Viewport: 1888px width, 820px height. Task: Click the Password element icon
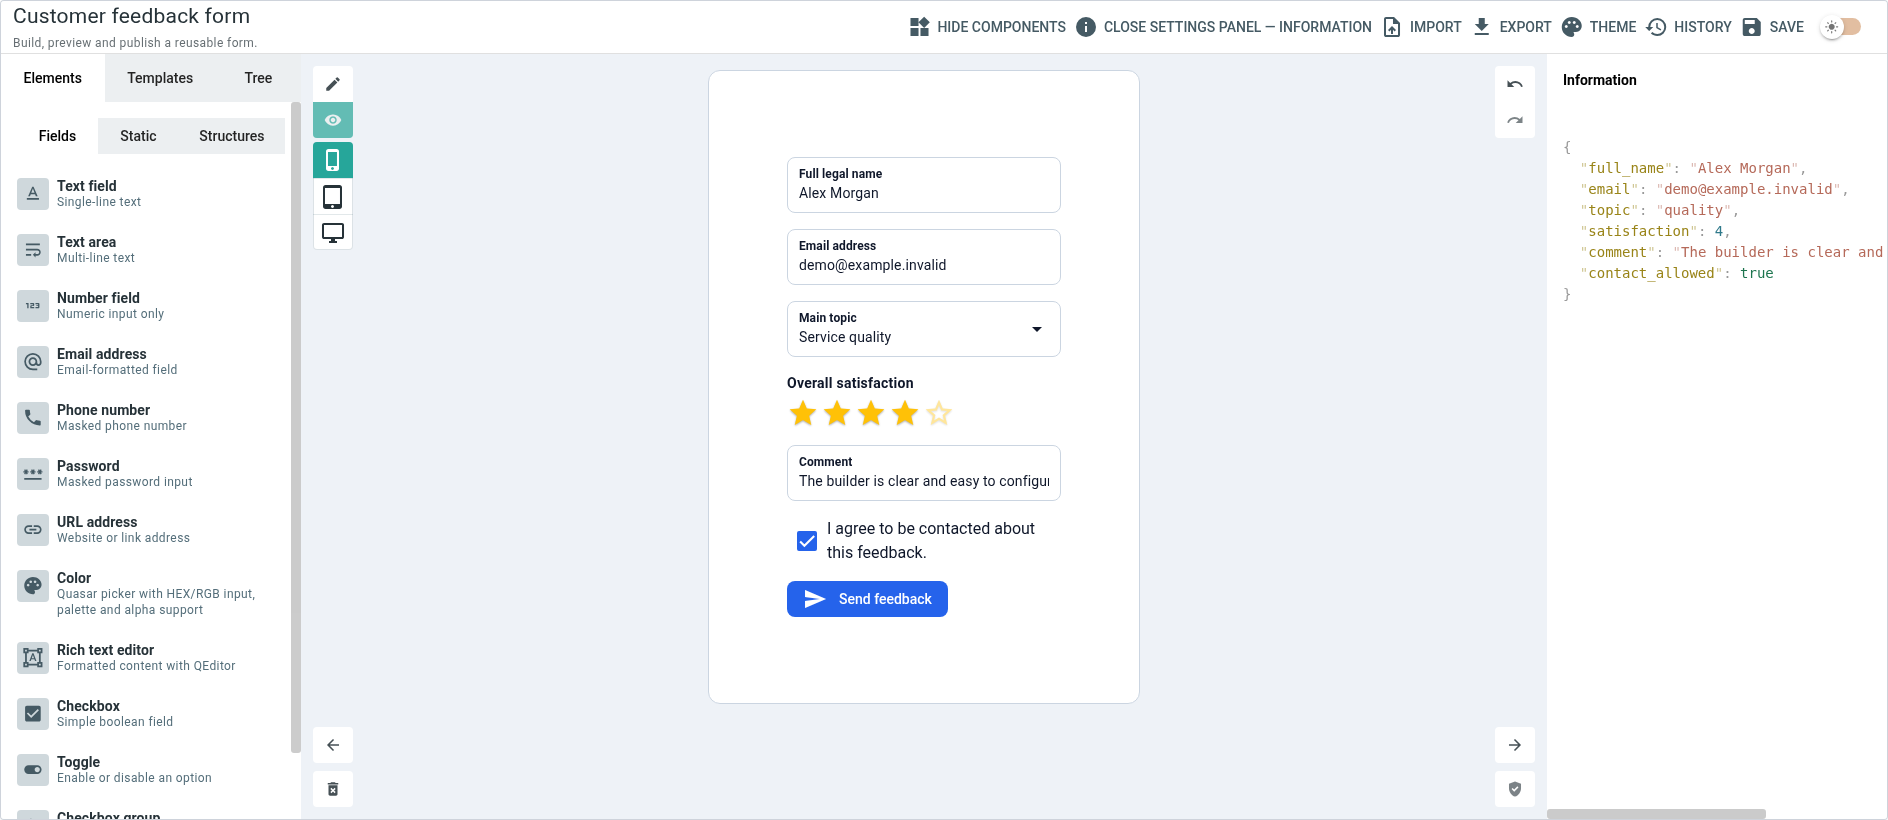pos(33,474)
